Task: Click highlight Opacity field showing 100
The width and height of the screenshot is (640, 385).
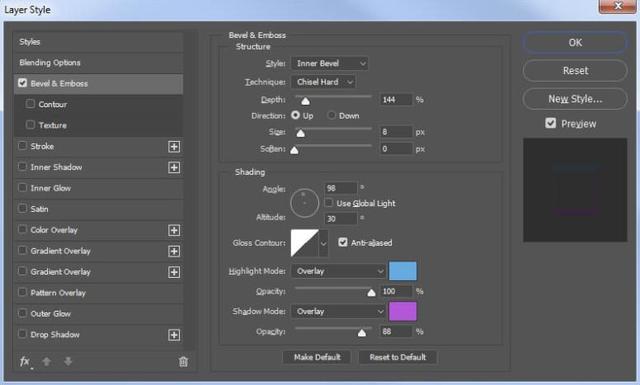Action: click(396, 291)
